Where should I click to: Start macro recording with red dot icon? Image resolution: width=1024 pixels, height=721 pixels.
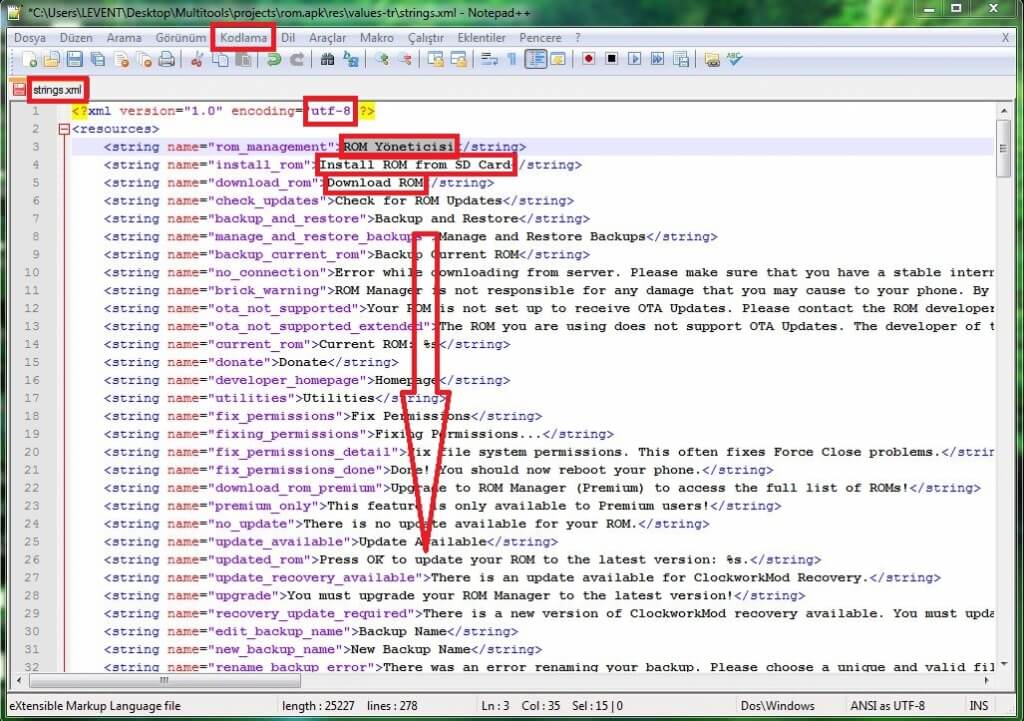588,60
